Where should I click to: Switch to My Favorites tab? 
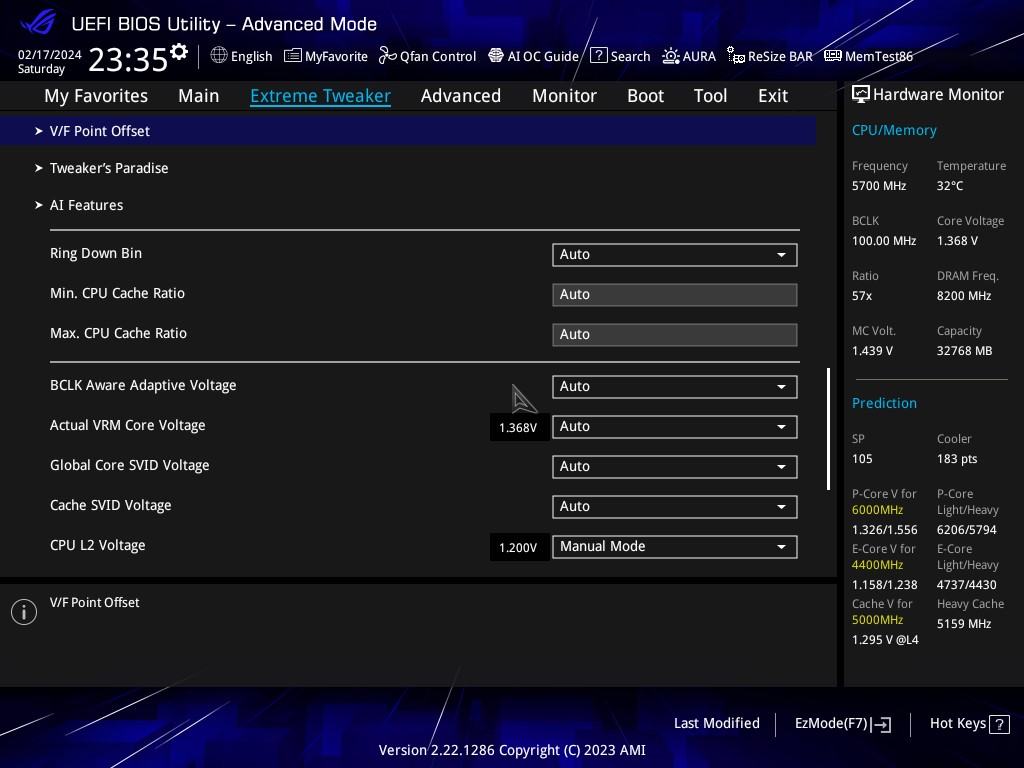pyautogui.click(x=96, y=96)
